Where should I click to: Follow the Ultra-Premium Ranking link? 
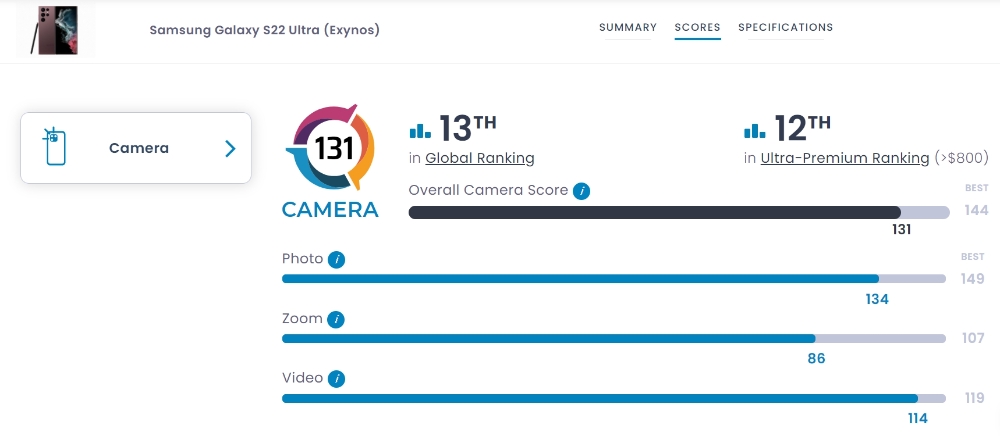pyautogui.click(x=844, y=159)
